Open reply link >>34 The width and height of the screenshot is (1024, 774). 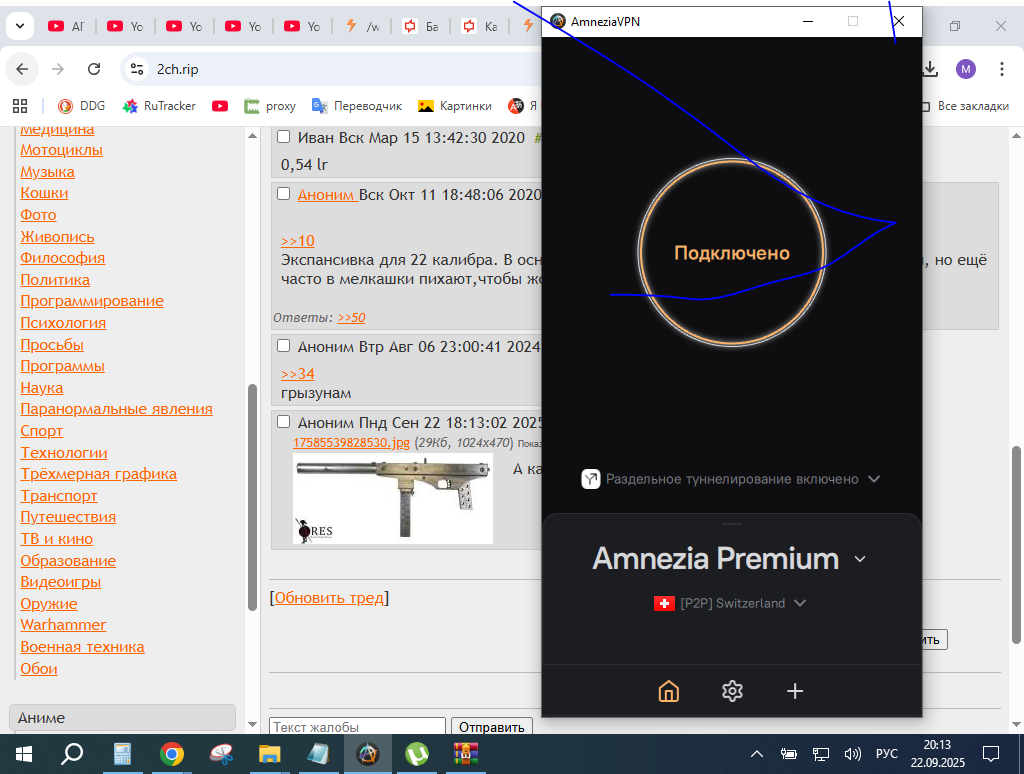[x=298, y=374]
